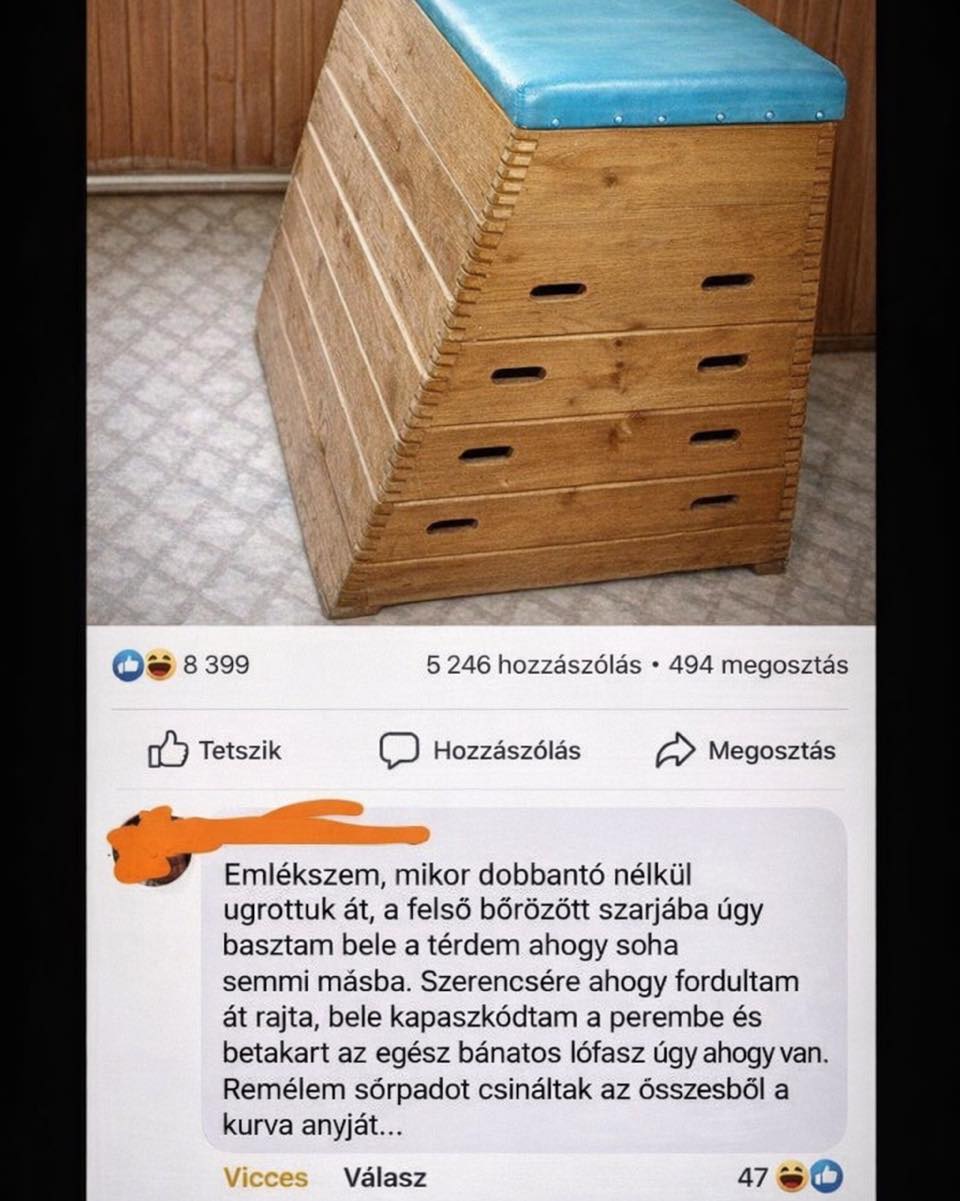The width and height of the screenshot is (960, 1201).
Task: Click the Megosztás share arrow icon
Action: [x=675, y=751]
